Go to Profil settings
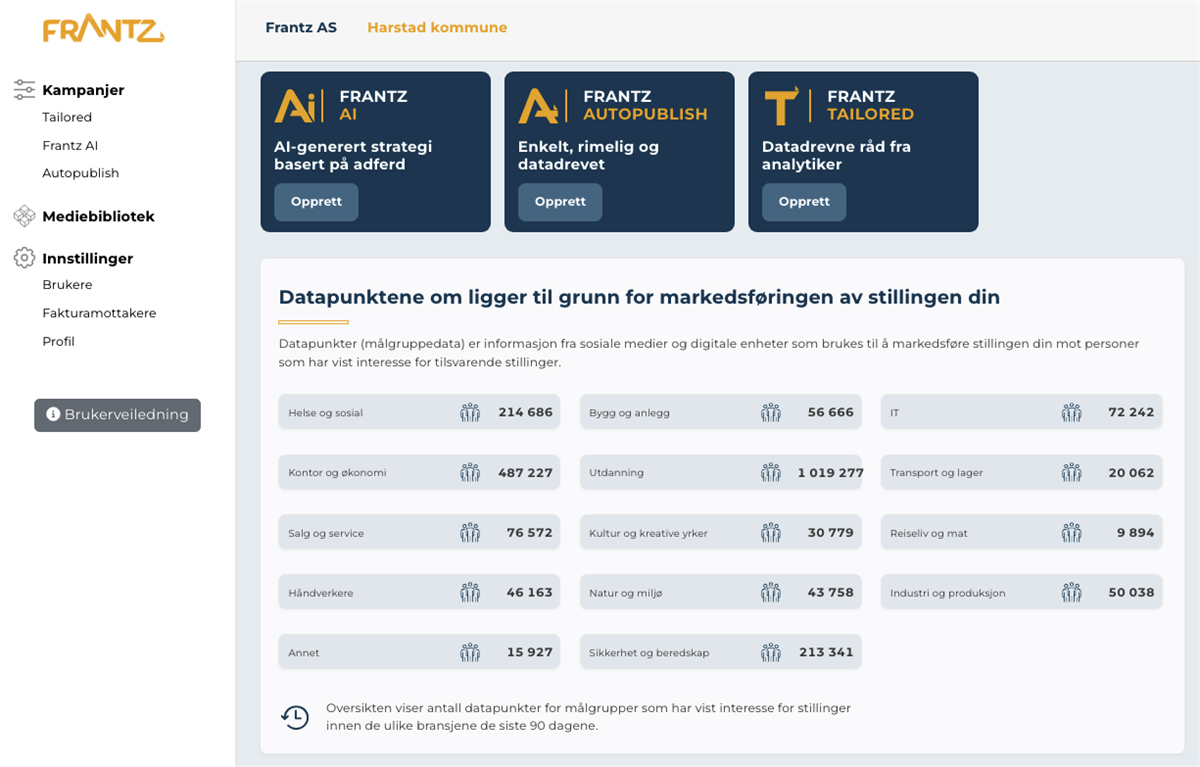 58,341
